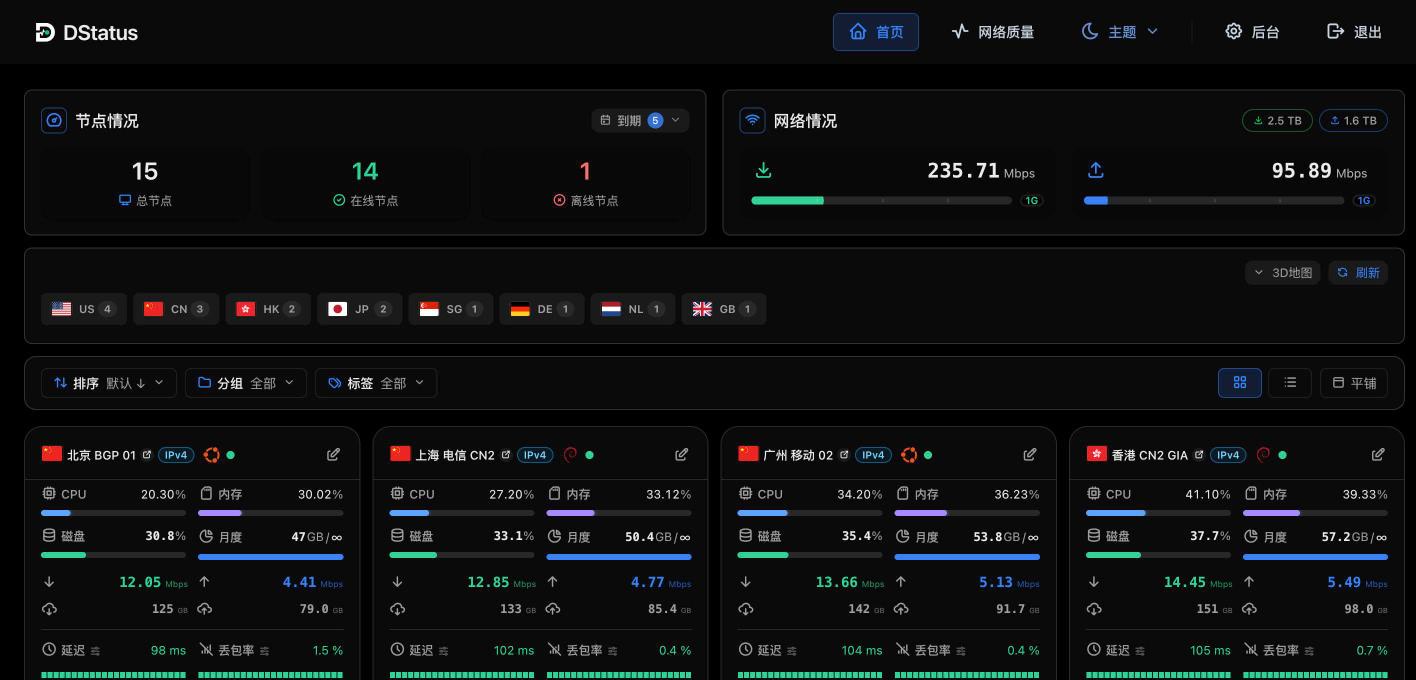Click 延迟 settings icon on 上海 电信 CN2

coord(443,651)
